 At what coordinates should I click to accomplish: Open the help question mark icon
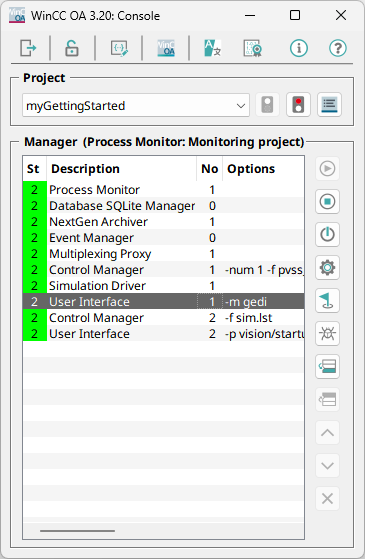[338, 48]
